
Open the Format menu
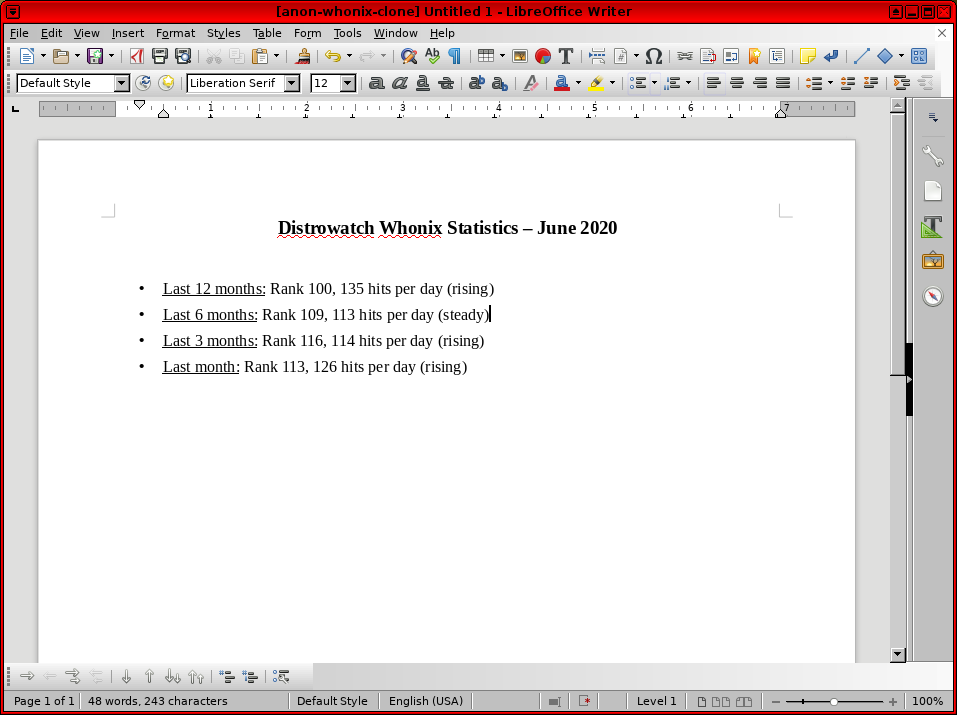175,33
